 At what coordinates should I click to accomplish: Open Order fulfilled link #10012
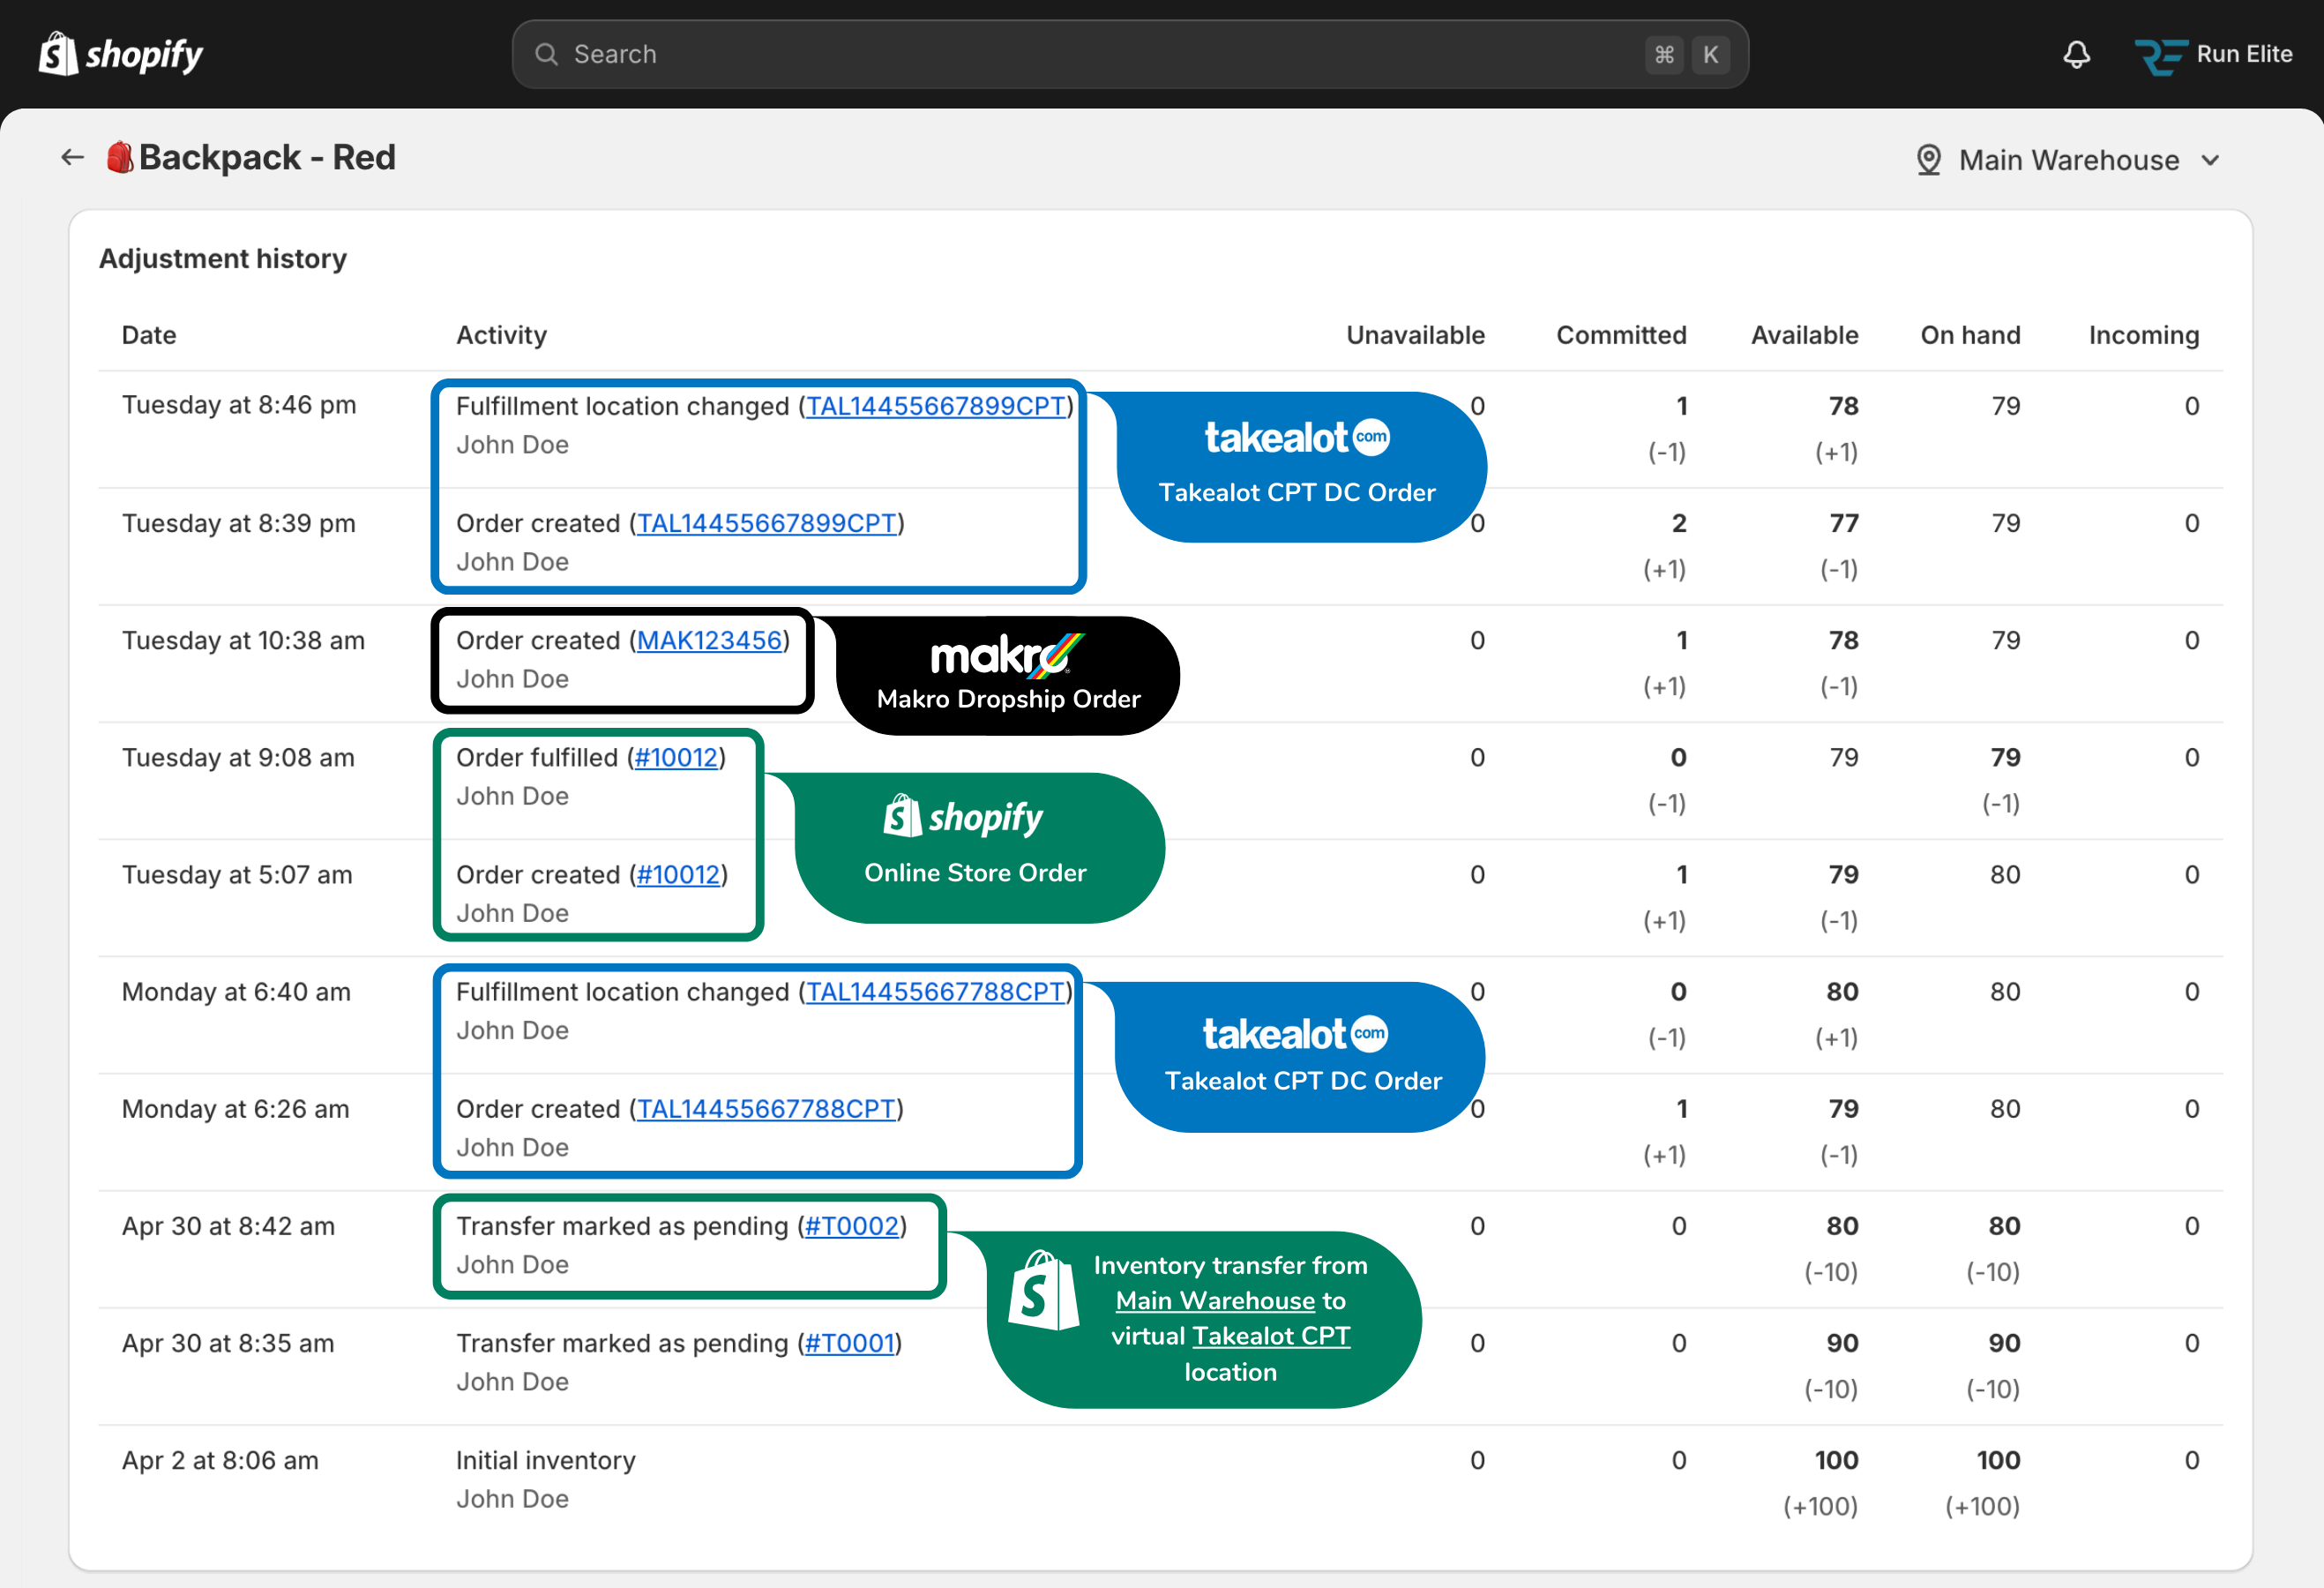[676, 757]
